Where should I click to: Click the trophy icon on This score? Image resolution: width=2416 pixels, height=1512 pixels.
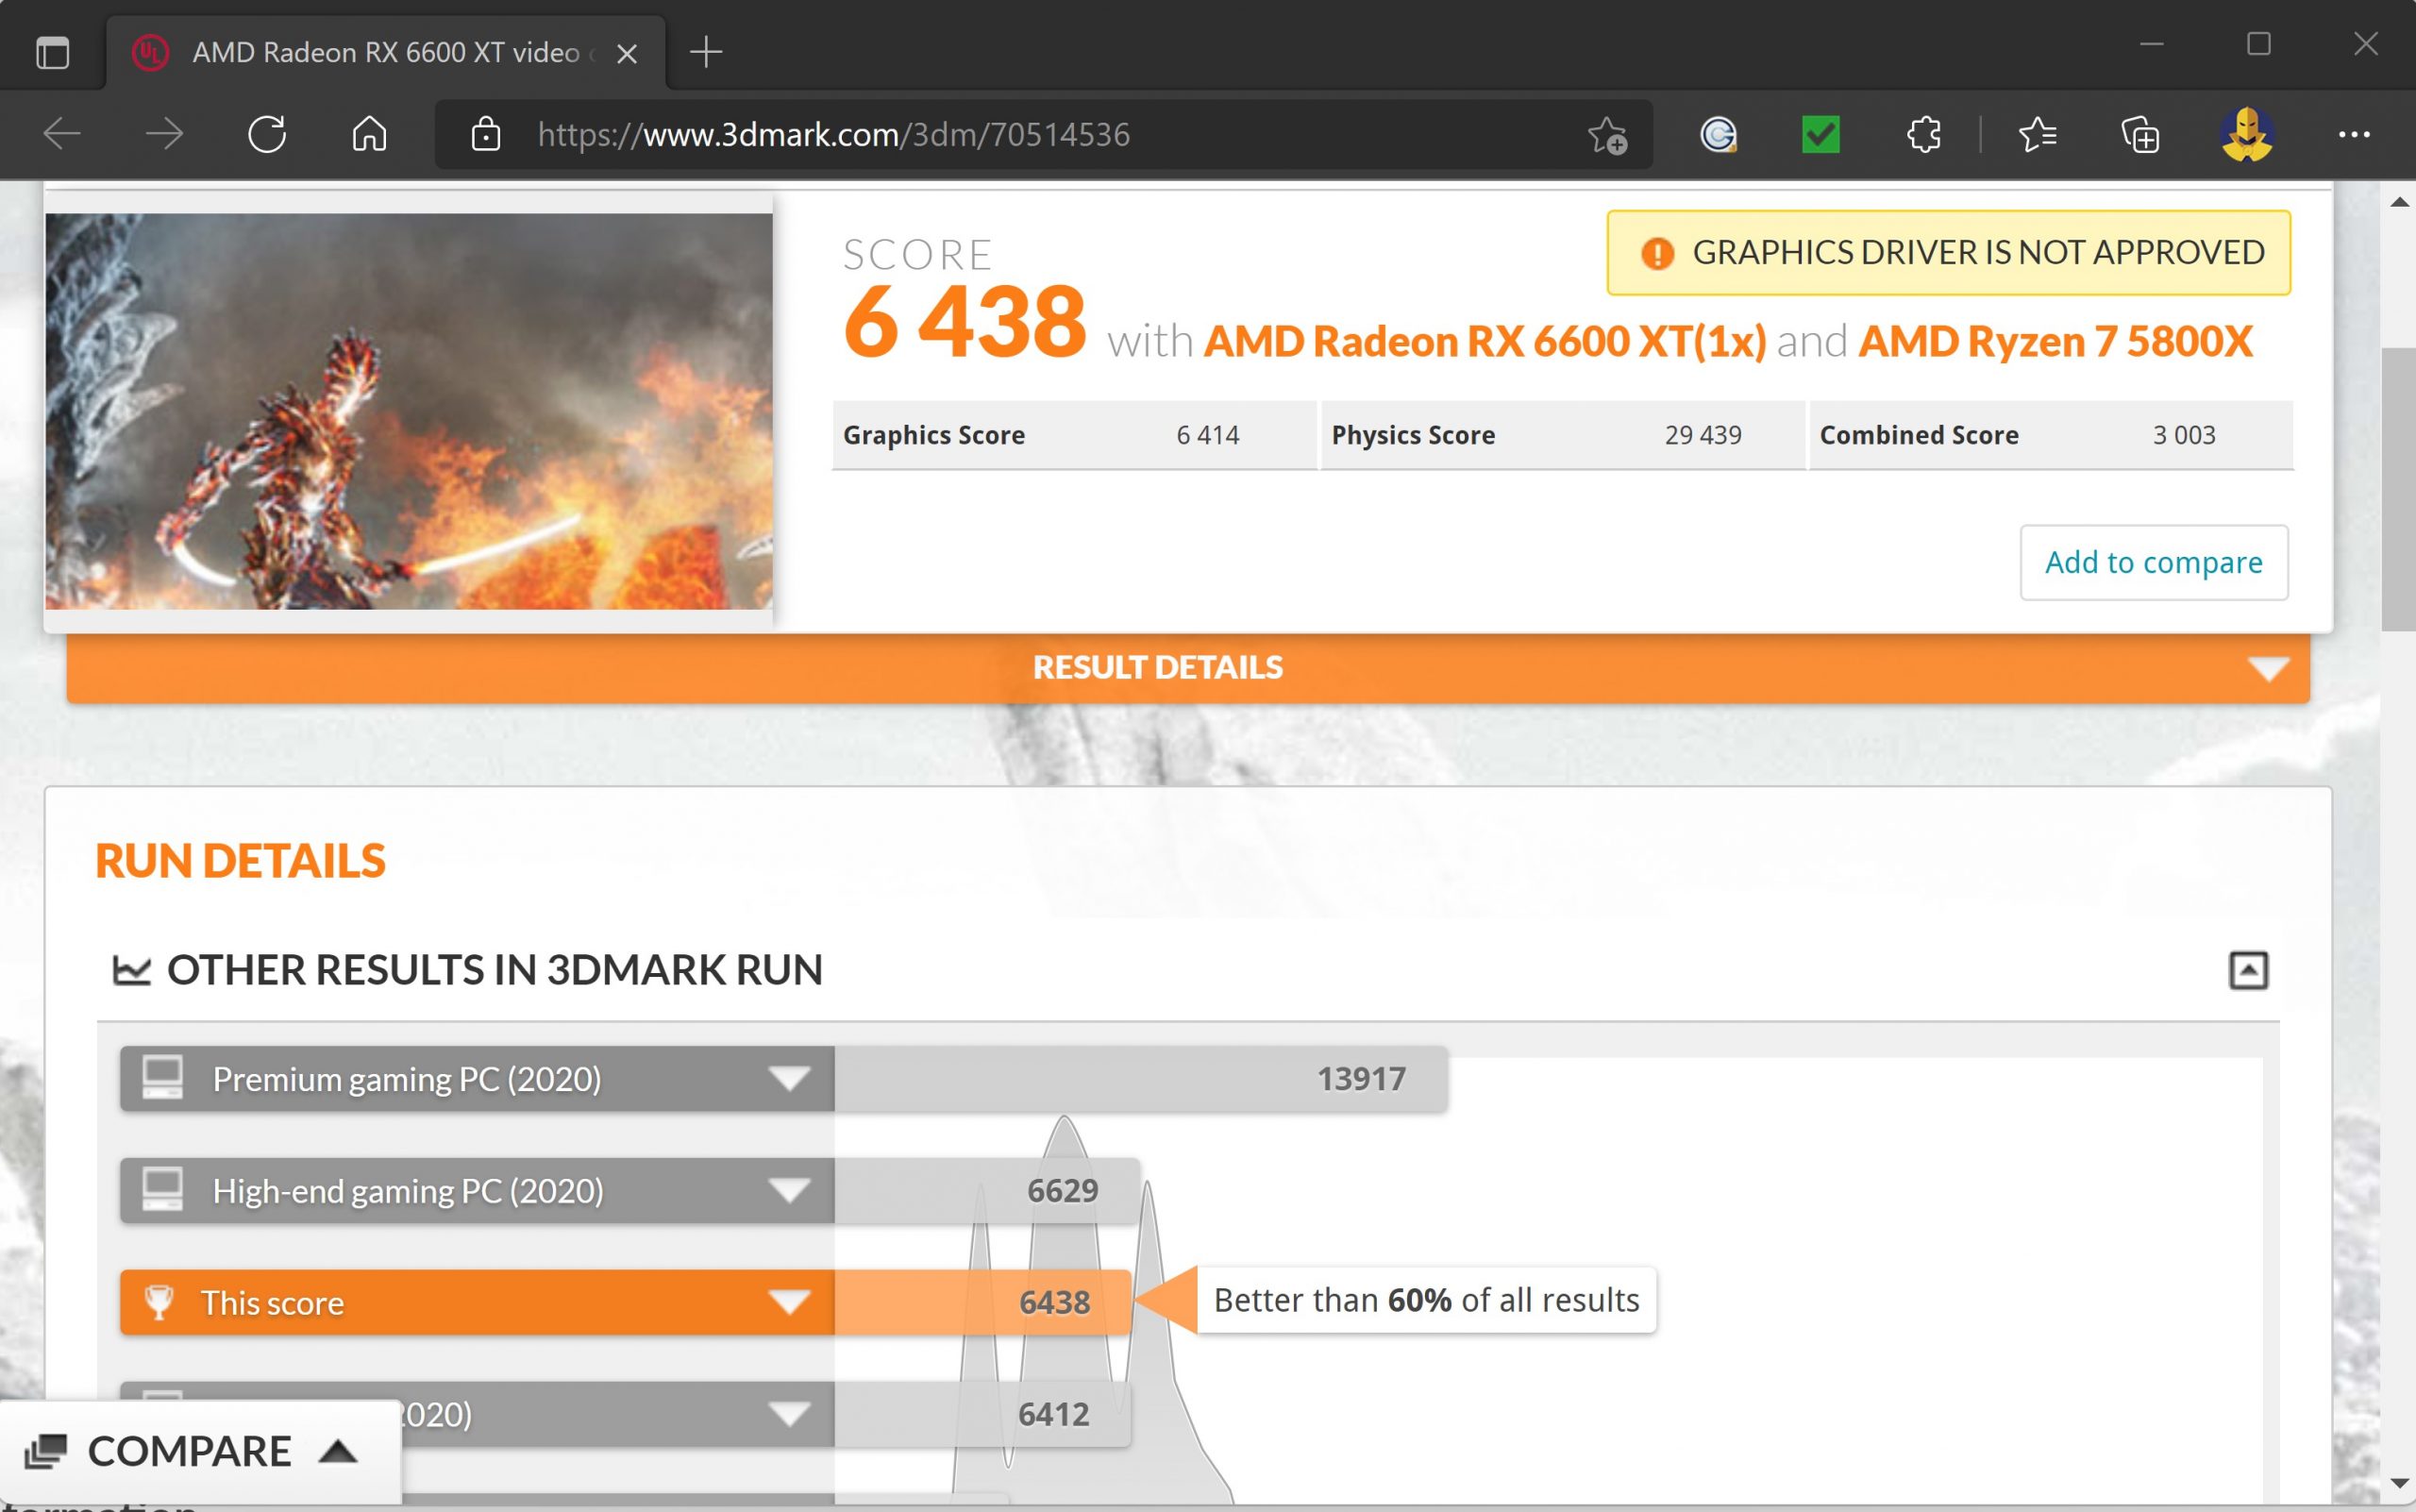(x=159, y=1302)
